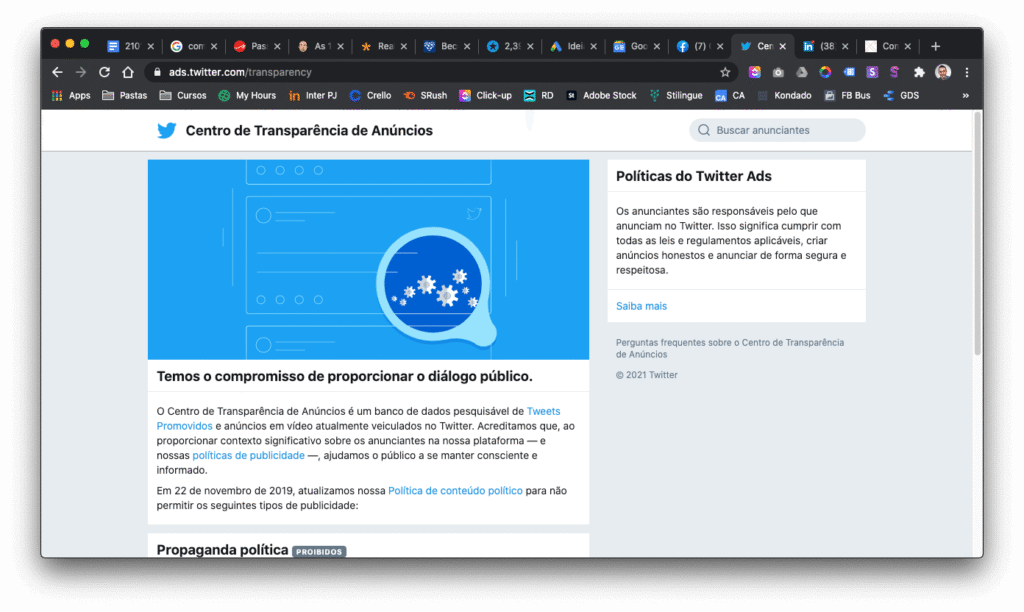The height and width of the screenshot is (612, 1024).
Task: Click the Twitter bird logo in page header
Action: click(x=167, y=131)
